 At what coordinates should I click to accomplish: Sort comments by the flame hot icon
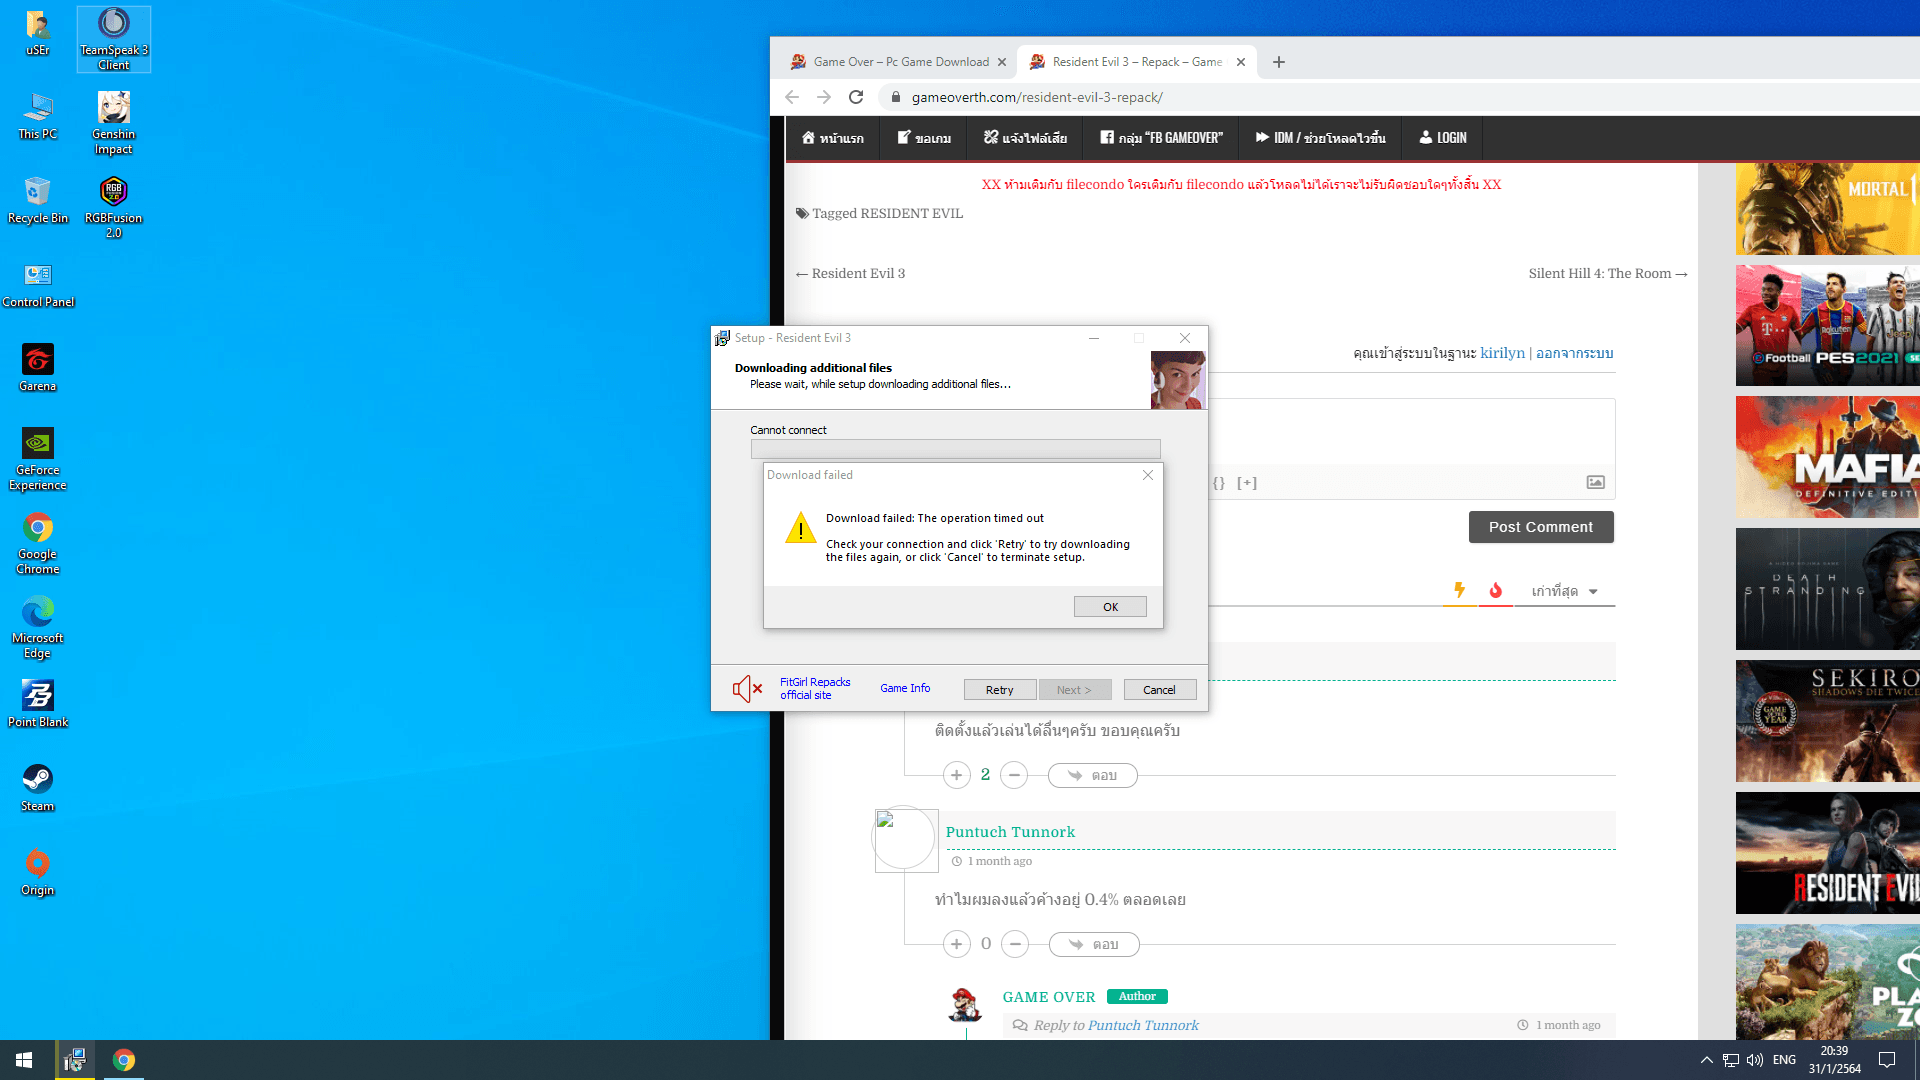pyautogui.click(x=1496, y=590)
